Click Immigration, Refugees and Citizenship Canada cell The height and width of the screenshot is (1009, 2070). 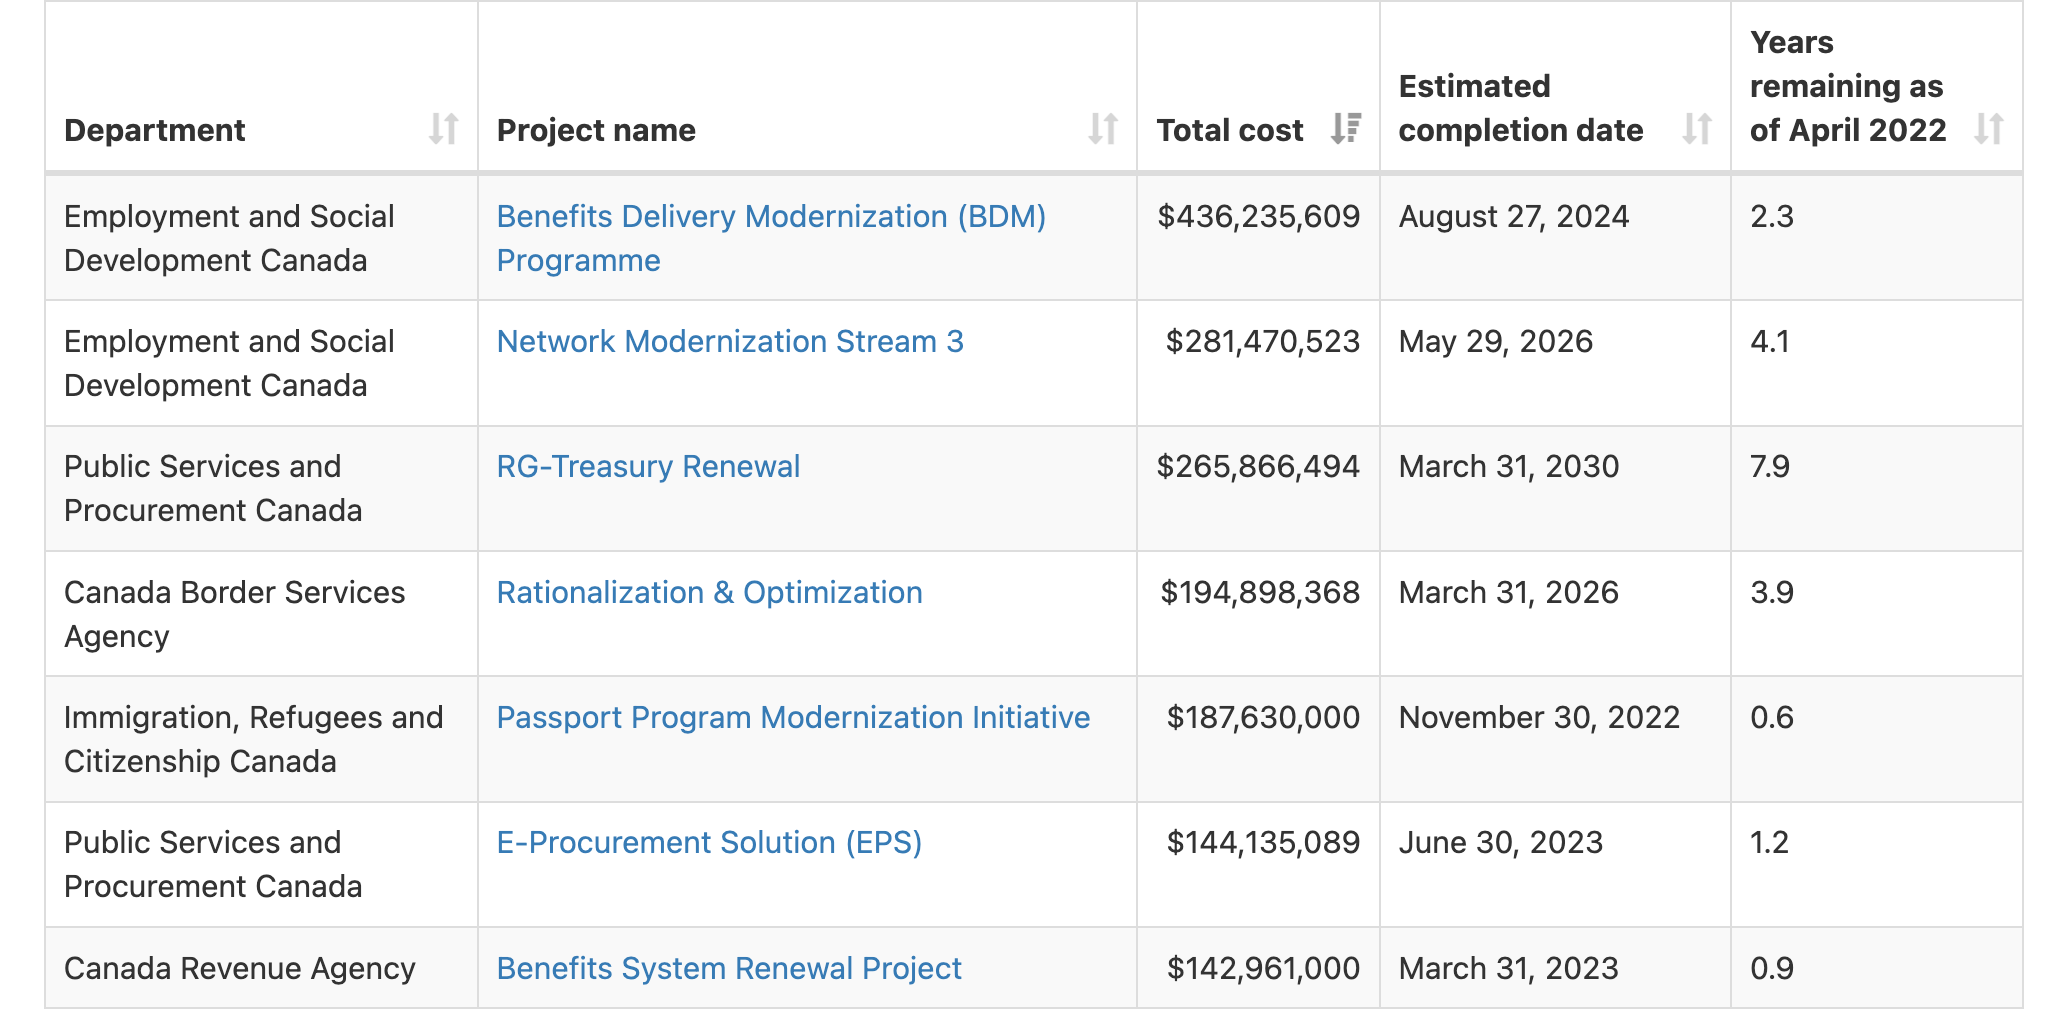pyautogui.click(x=261, y=739)
